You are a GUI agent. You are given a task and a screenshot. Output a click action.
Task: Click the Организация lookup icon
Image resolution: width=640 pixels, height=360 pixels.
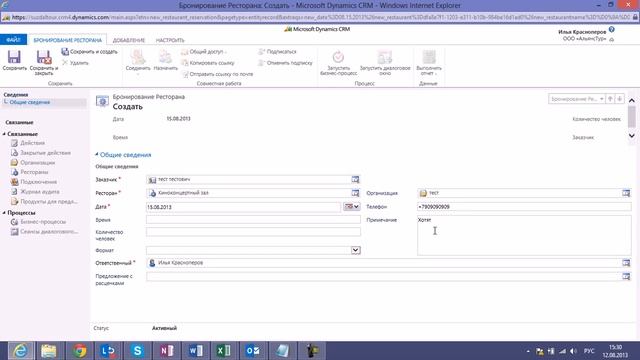pos(626,193)
